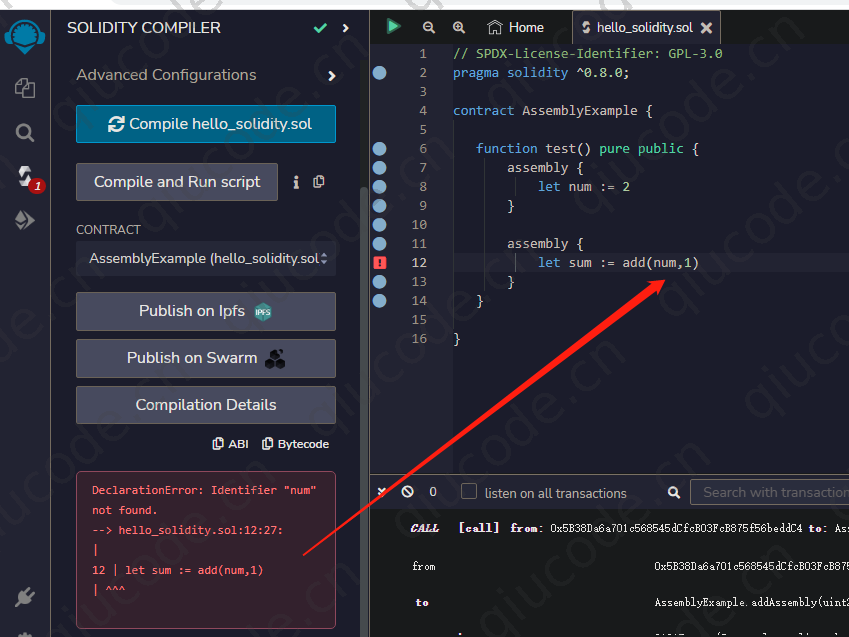This screenshot has height=637, width=849.
Task: Toggle breakpoint dot on line 2
Action: pos(380,73)
